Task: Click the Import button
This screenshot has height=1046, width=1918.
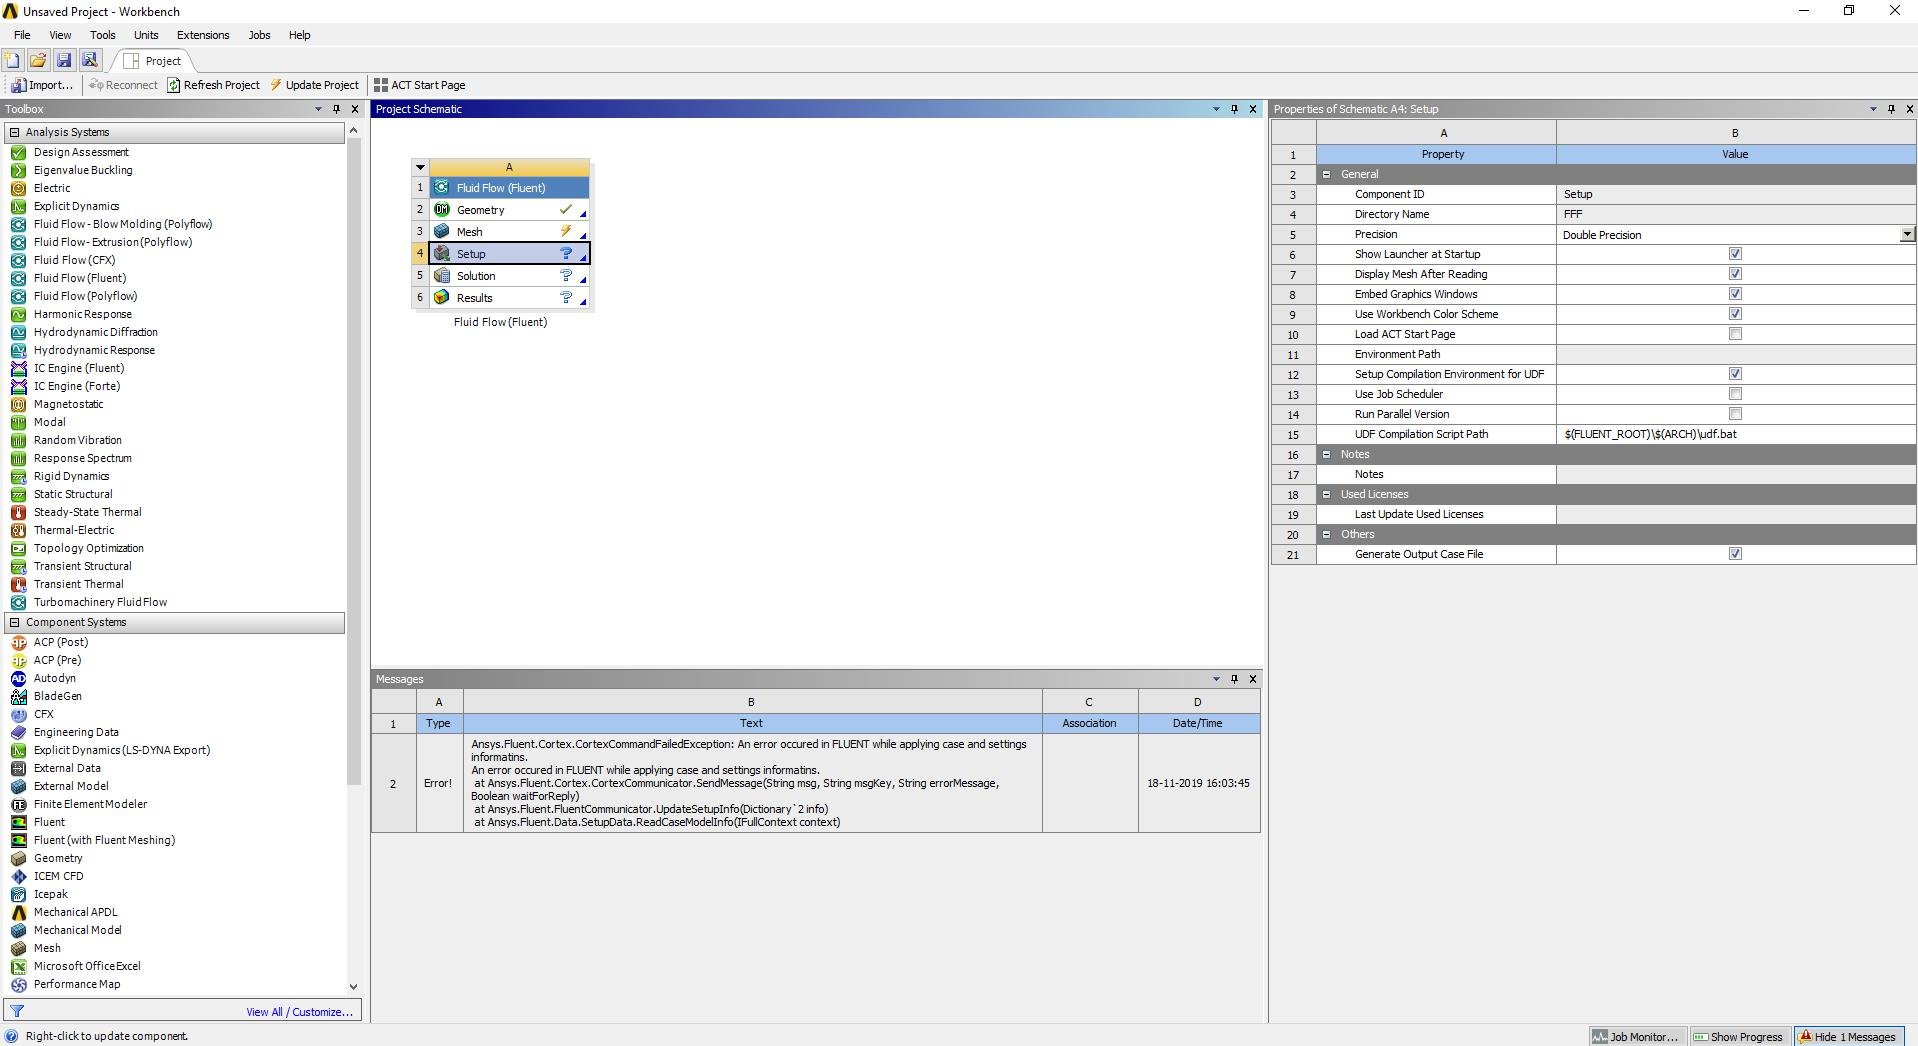Action: tap(42, 85)
